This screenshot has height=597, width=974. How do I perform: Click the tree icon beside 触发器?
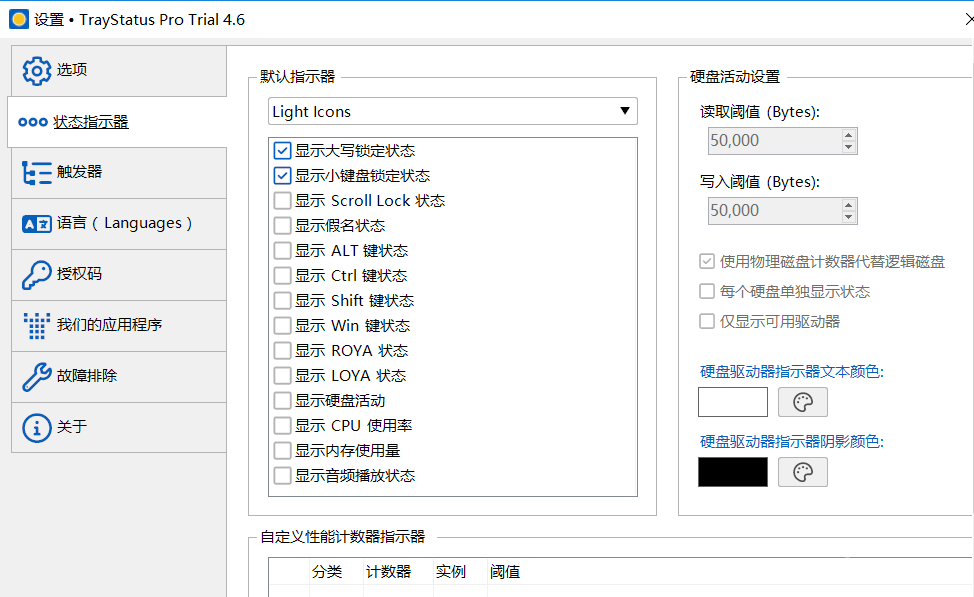click(x=36, y=172)
